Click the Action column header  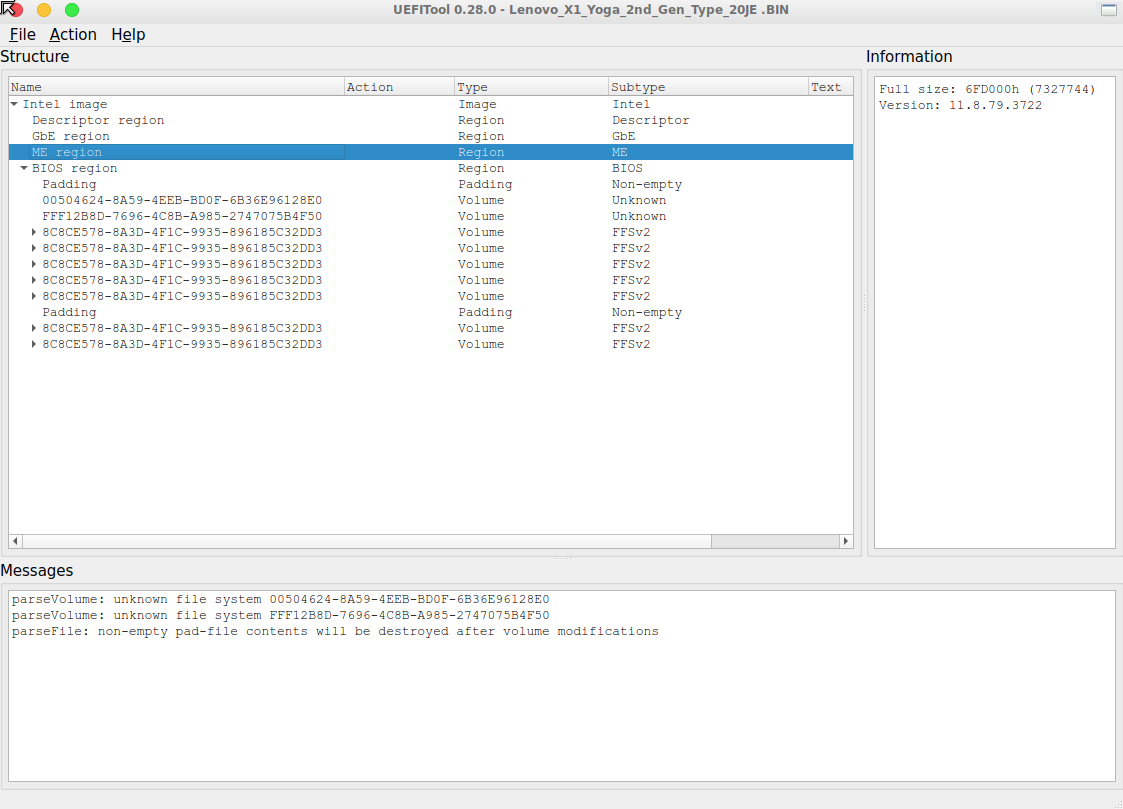pyautogui.click(x=399, y=87)
